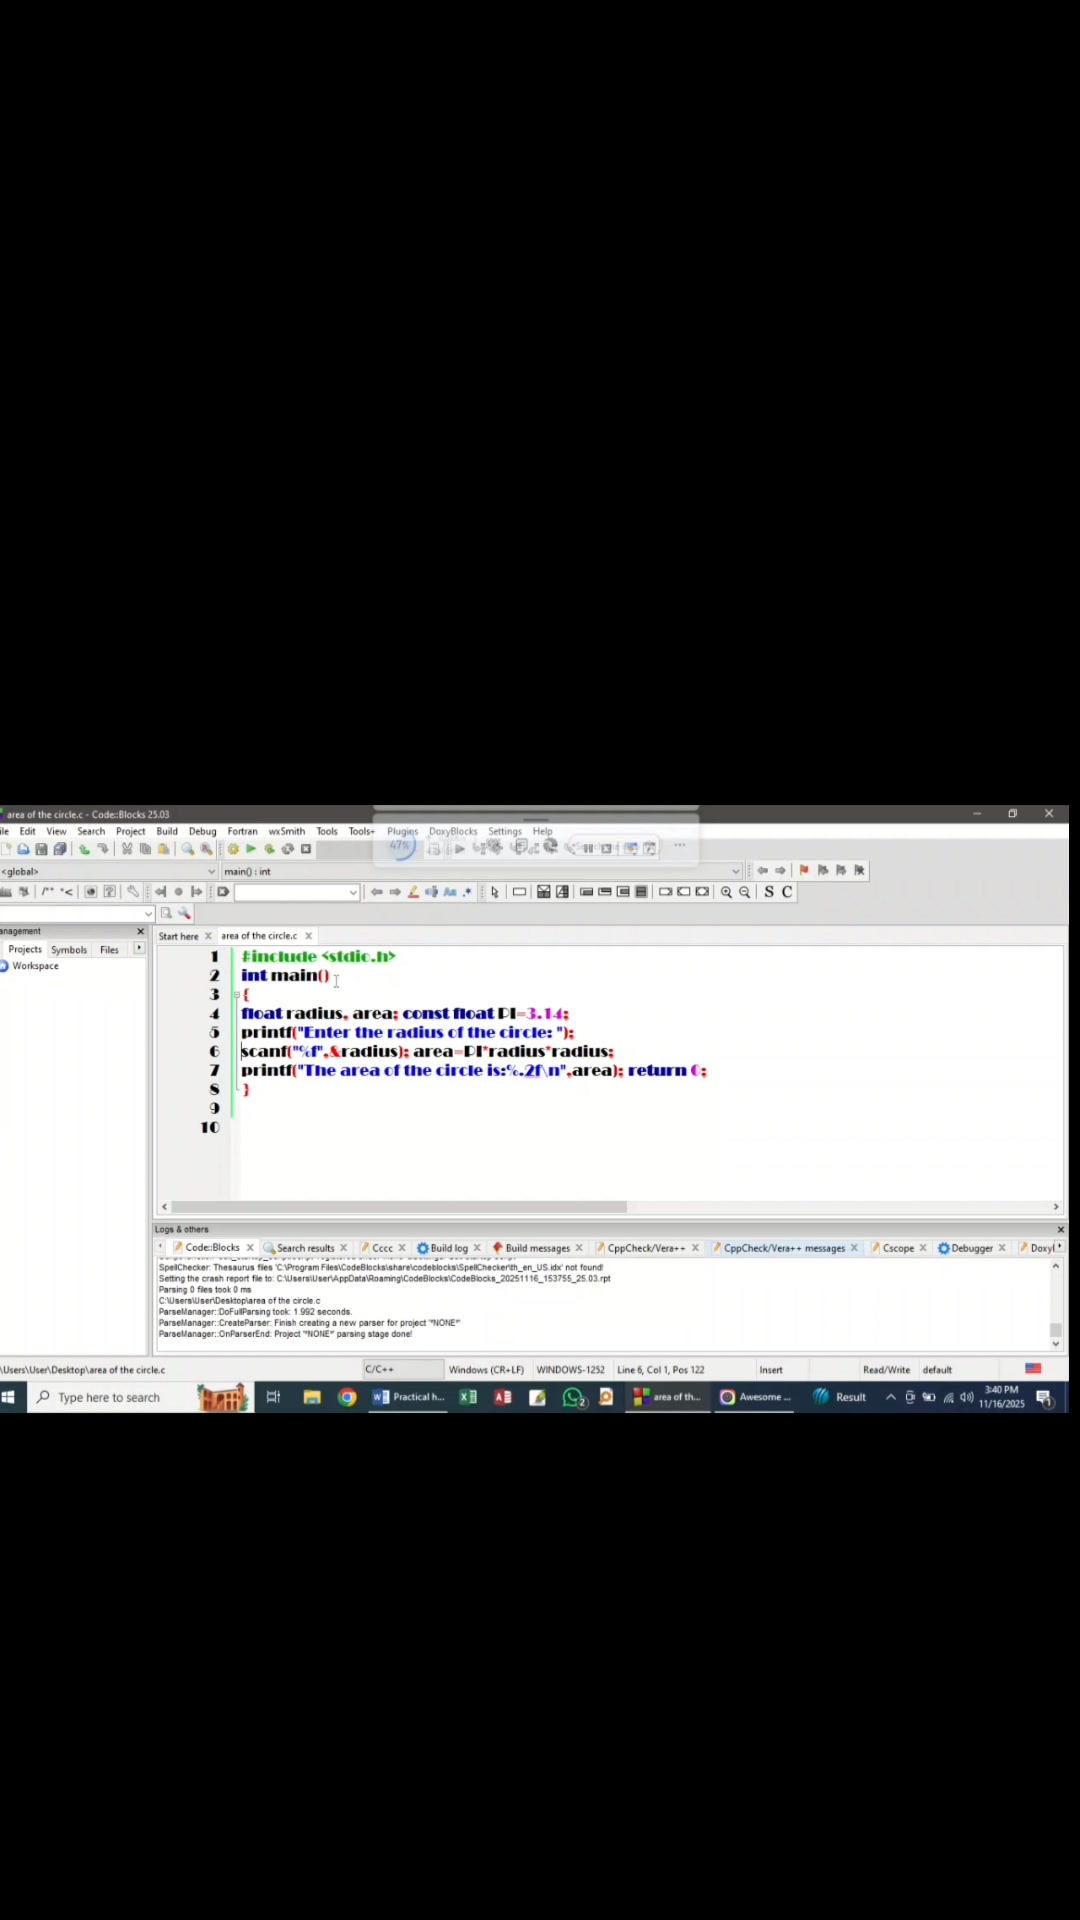Click the Save file icon

click(x=41, y=849)
